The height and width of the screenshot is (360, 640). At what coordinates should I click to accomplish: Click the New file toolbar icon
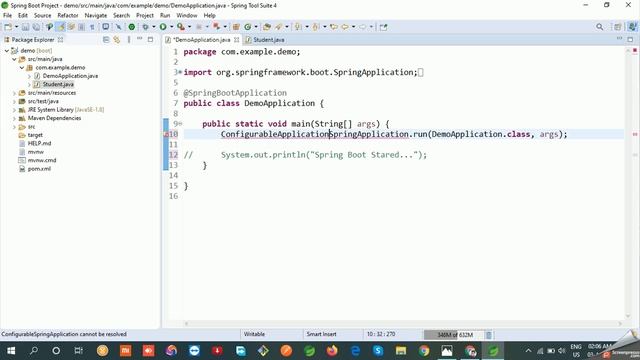coord(8,27)
